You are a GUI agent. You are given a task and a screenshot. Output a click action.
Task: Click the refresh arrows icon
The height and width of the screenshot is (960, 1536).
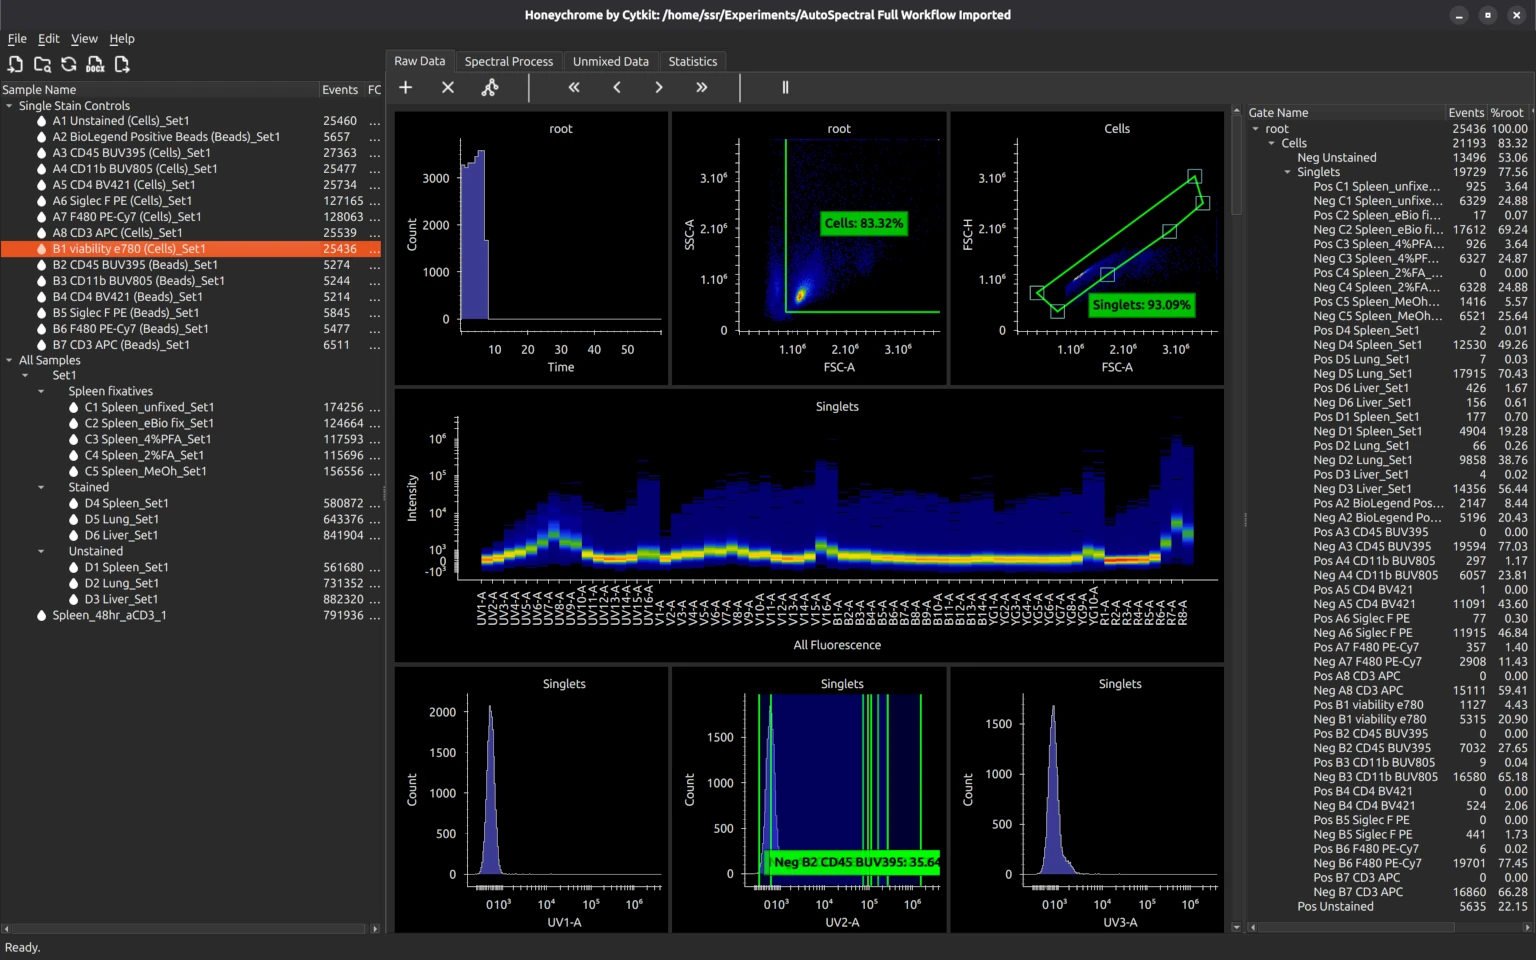coord(69,64)
